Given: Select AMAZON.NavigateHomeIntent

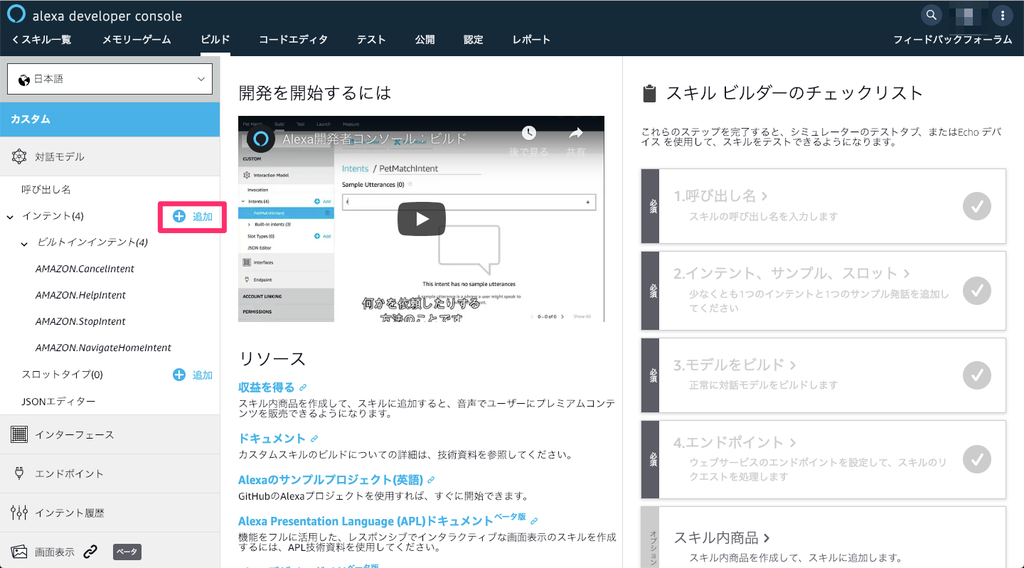Looking at the screenshot, I should [x=103, y=348].
